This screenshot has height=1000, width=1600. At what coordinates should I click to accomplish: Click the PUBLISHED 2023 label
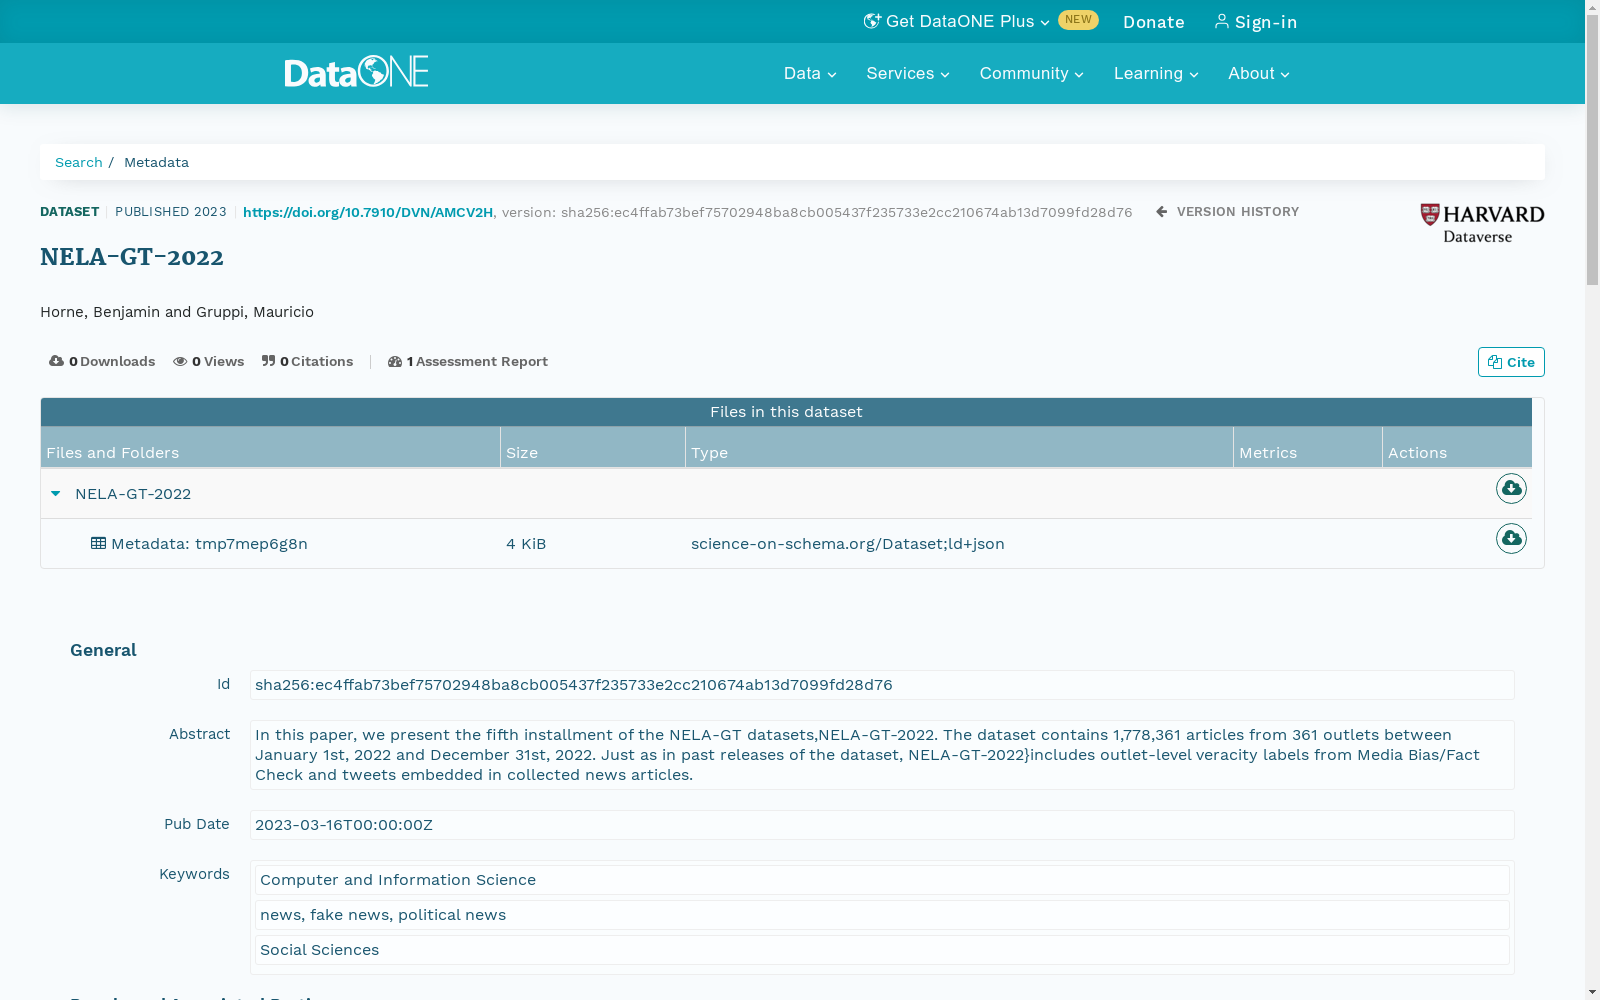(x=171, y=211)
